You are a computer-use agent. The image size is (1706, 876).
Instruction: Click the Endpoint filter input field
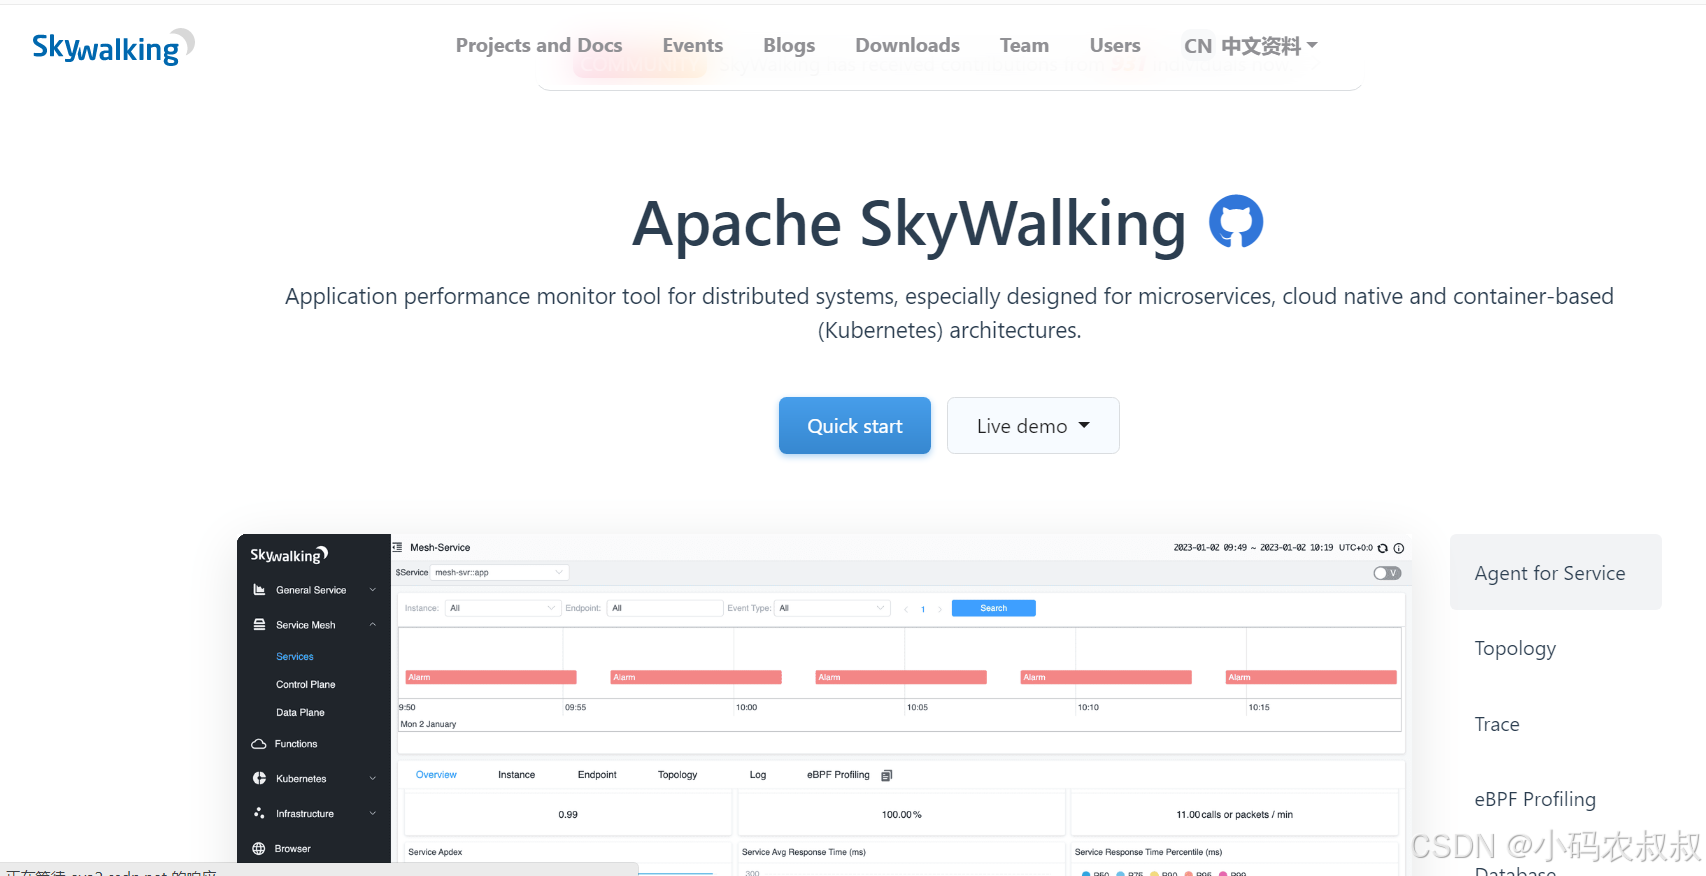(x=665, y=608)
